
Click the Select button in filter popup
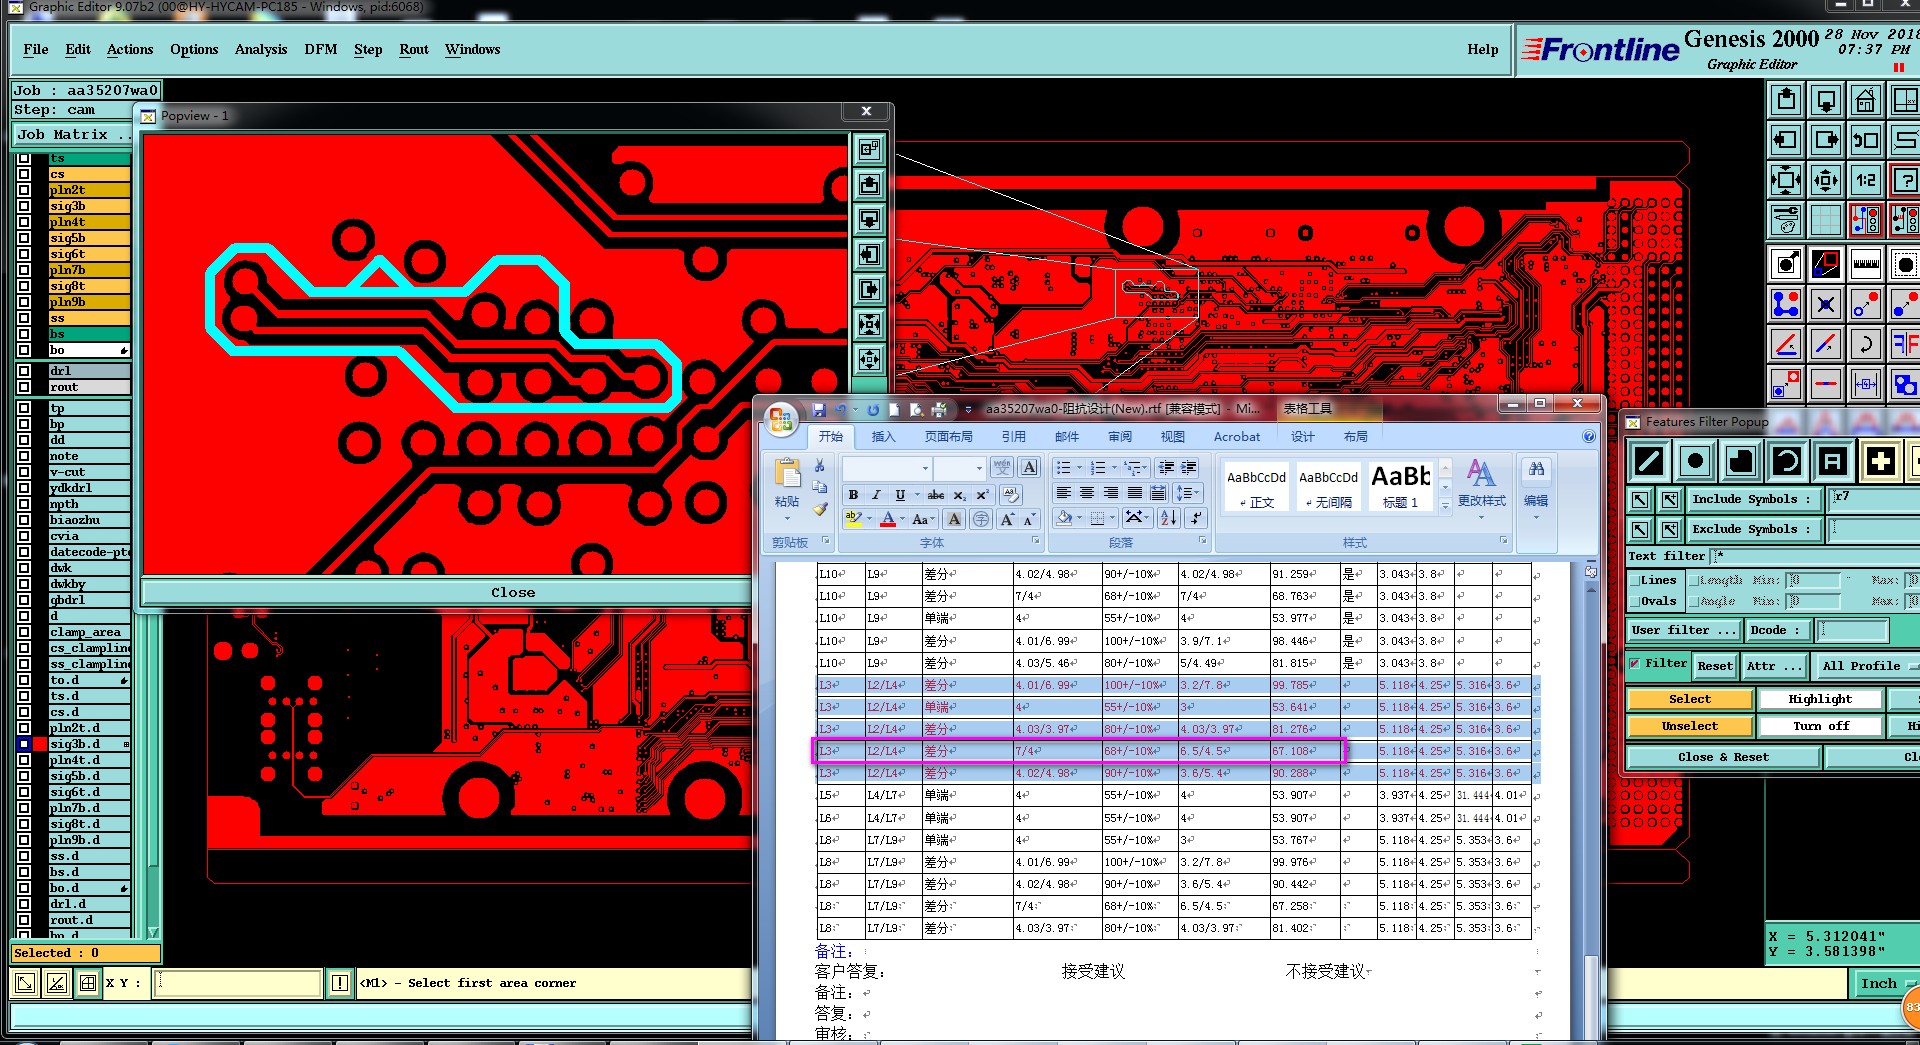[1689, 699]
